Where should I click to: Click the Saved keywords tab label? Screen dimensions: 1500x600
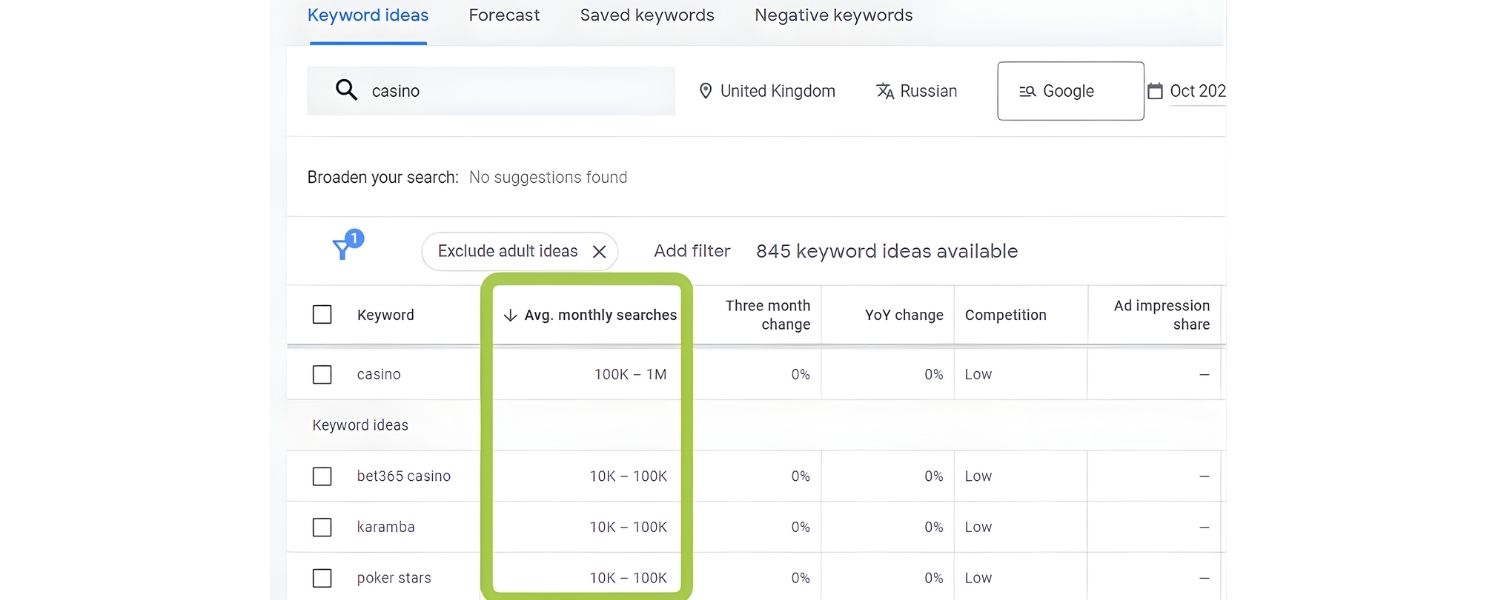(647, 14)
